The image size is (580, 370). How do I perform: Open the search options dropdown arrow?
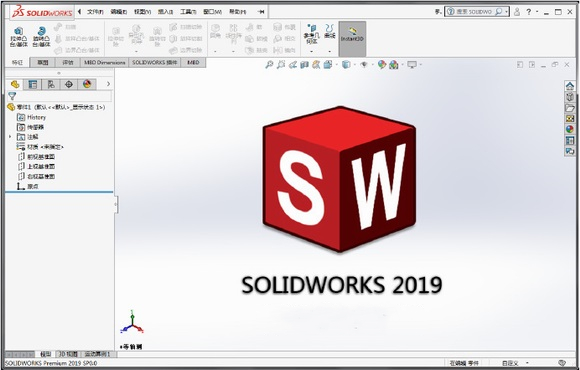coord(506,12)
